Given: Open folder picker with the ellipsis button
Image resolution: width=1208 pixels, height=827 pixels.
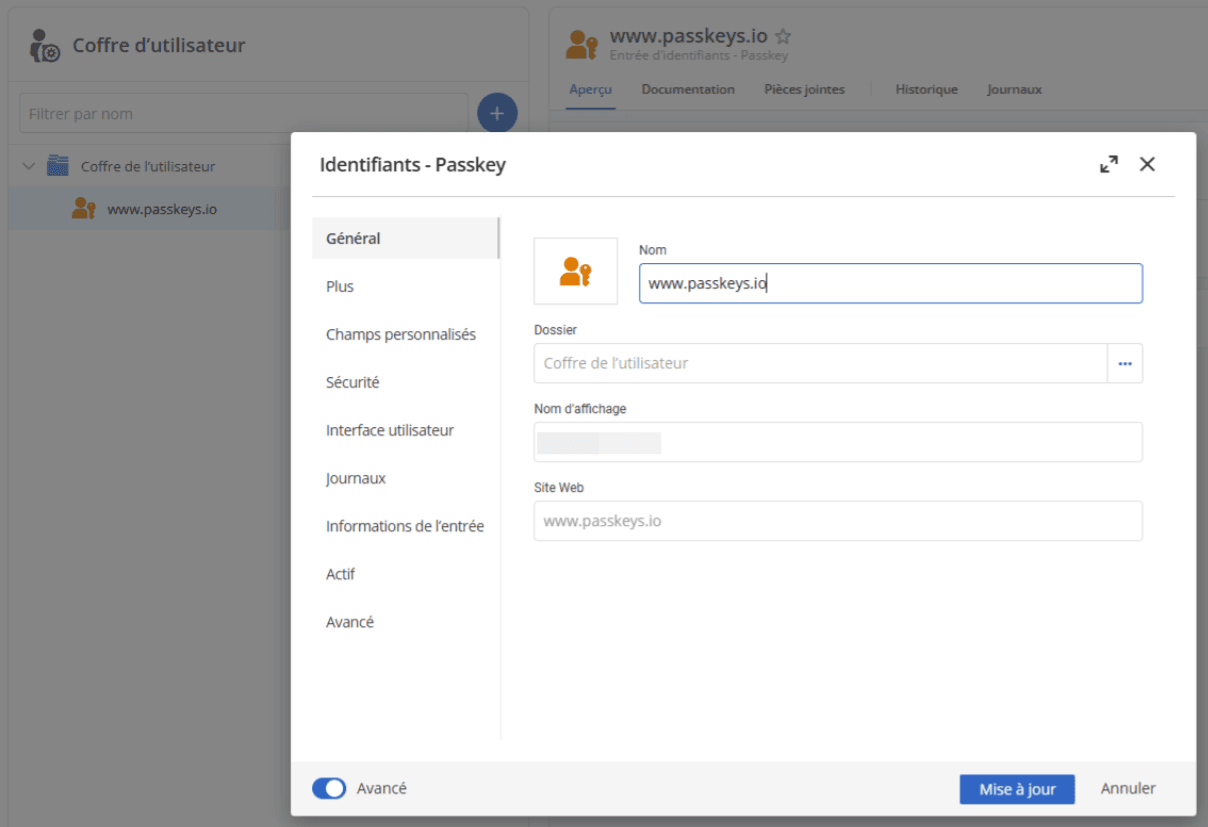Looking at the screenshot, I should [1124, 364].
